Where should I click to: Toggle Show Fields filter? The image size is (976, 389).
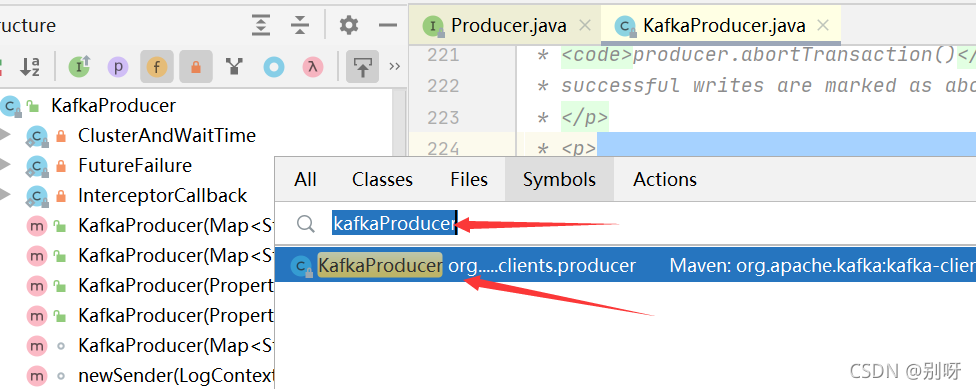click(x=157, y=67)
